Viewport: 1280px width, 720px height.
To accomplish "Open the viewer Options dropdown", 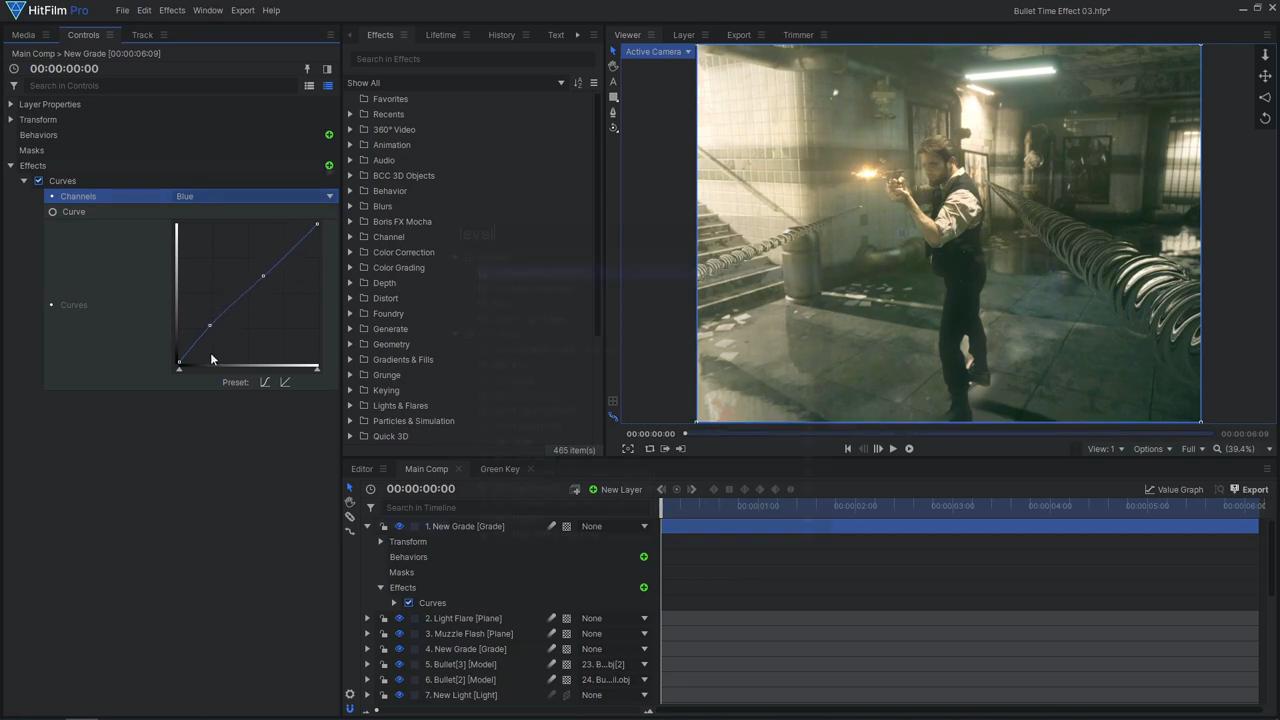I will pos(1152,449).
